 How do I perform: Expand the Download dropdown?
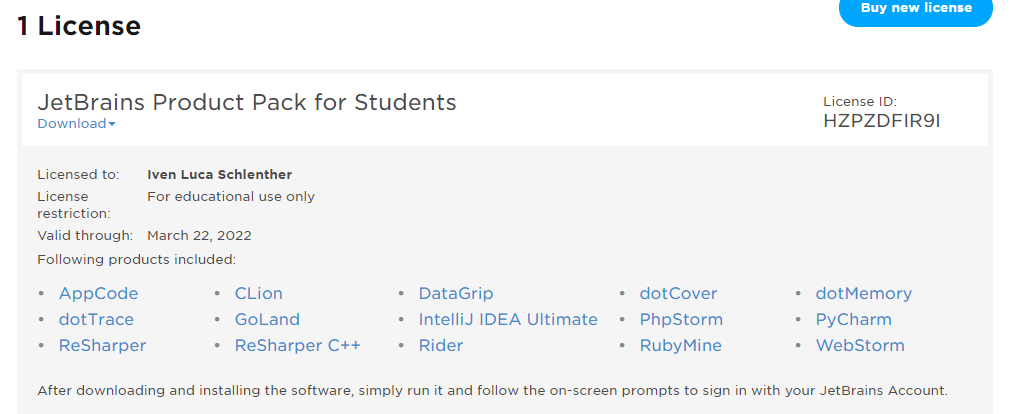coord(76,124)
